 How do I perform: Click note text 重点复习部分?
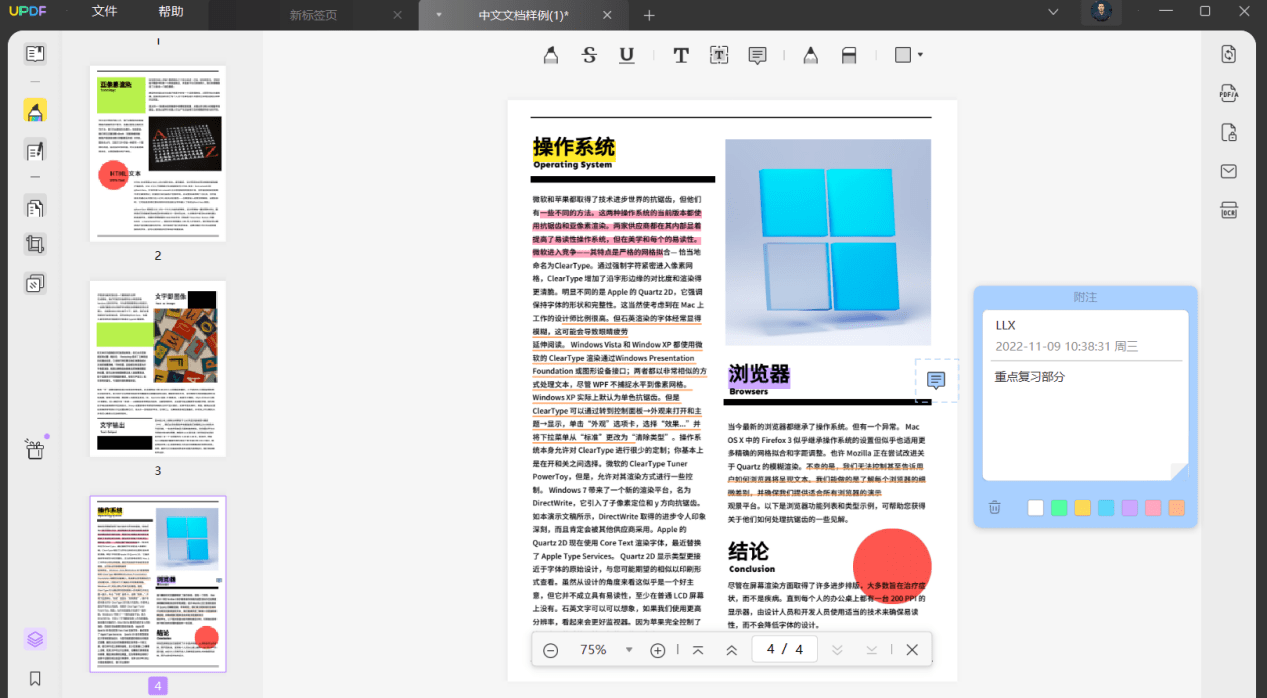click(x=1030, y=377)
